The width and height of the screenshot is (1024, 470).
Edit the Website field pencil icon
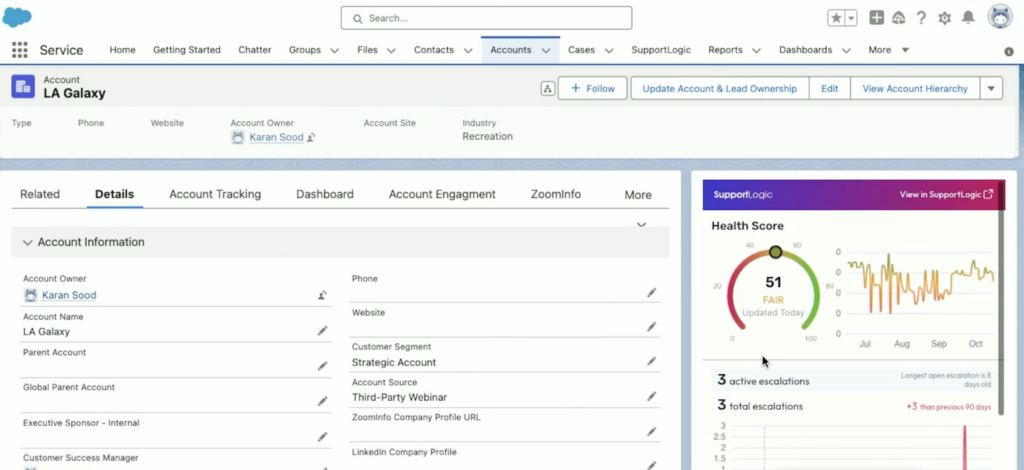point(651,326)
